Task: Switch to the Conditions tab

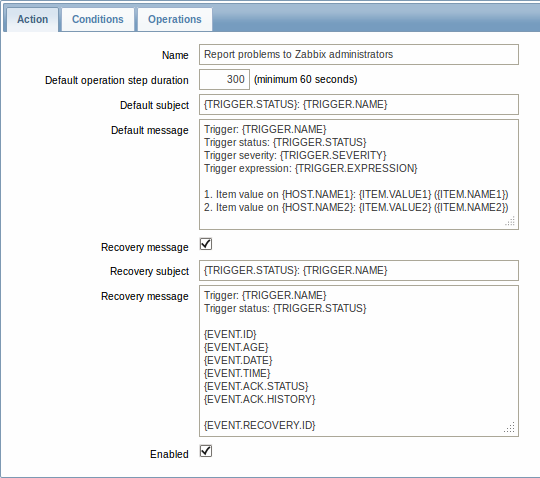Action: click(98, 20)
